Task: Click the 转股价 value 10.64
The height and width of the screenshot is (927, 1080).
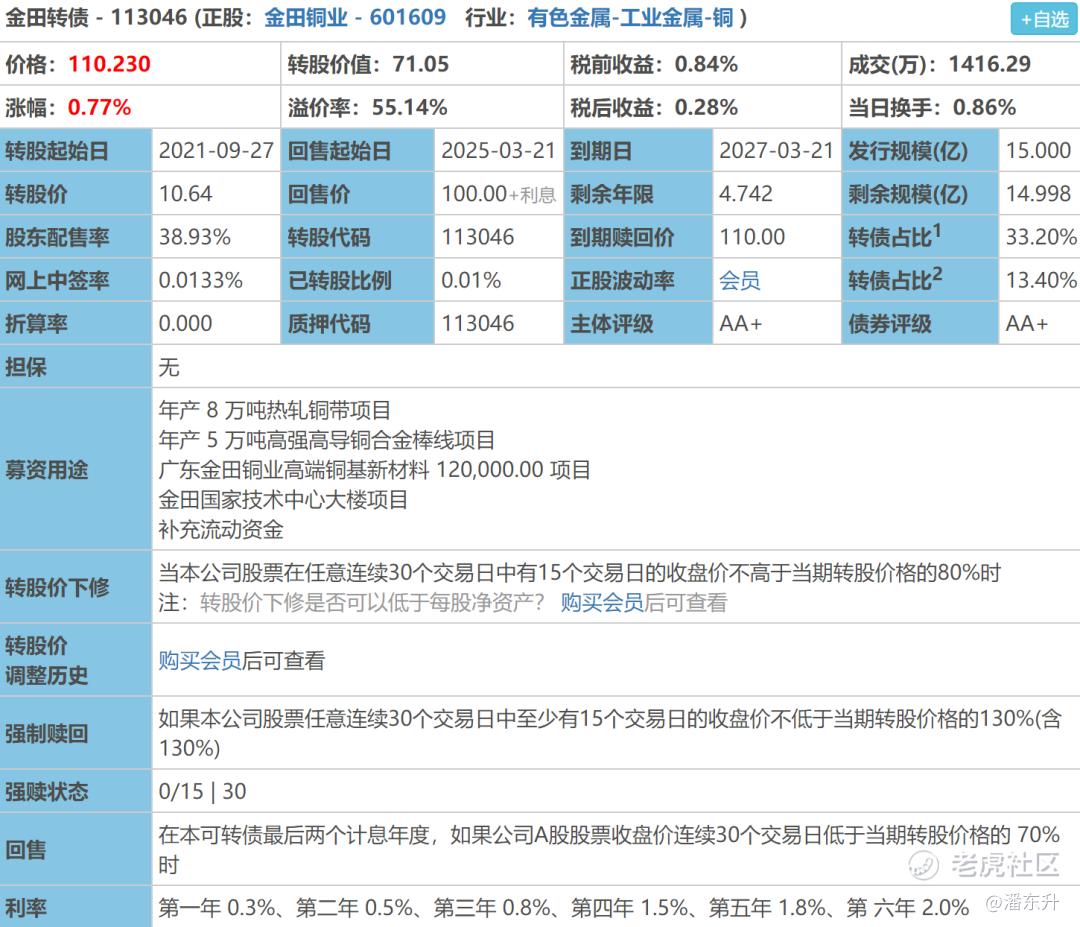Action: pyautogui.click(x=185, y=194)
